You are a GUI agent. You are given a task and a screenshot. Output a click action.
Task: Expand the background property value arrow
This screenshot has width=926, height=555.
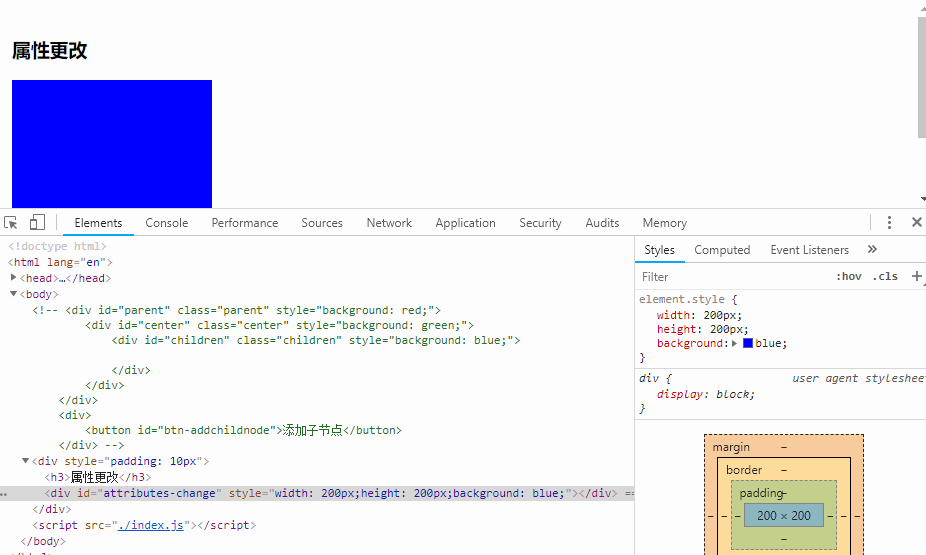[735, 343]
